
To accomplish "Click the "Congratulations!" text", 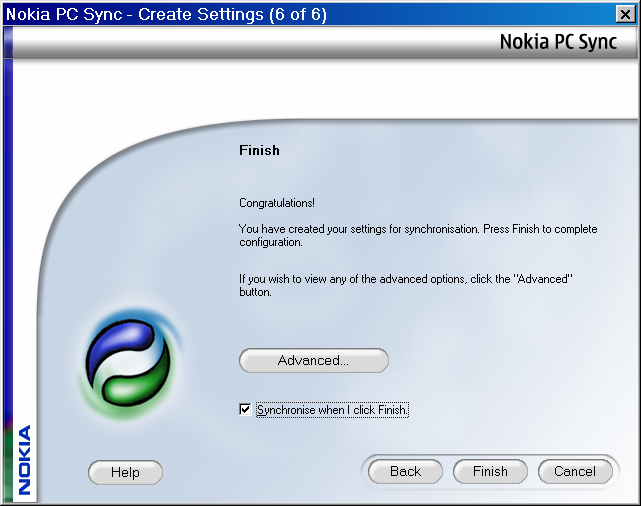I will 277,203.
